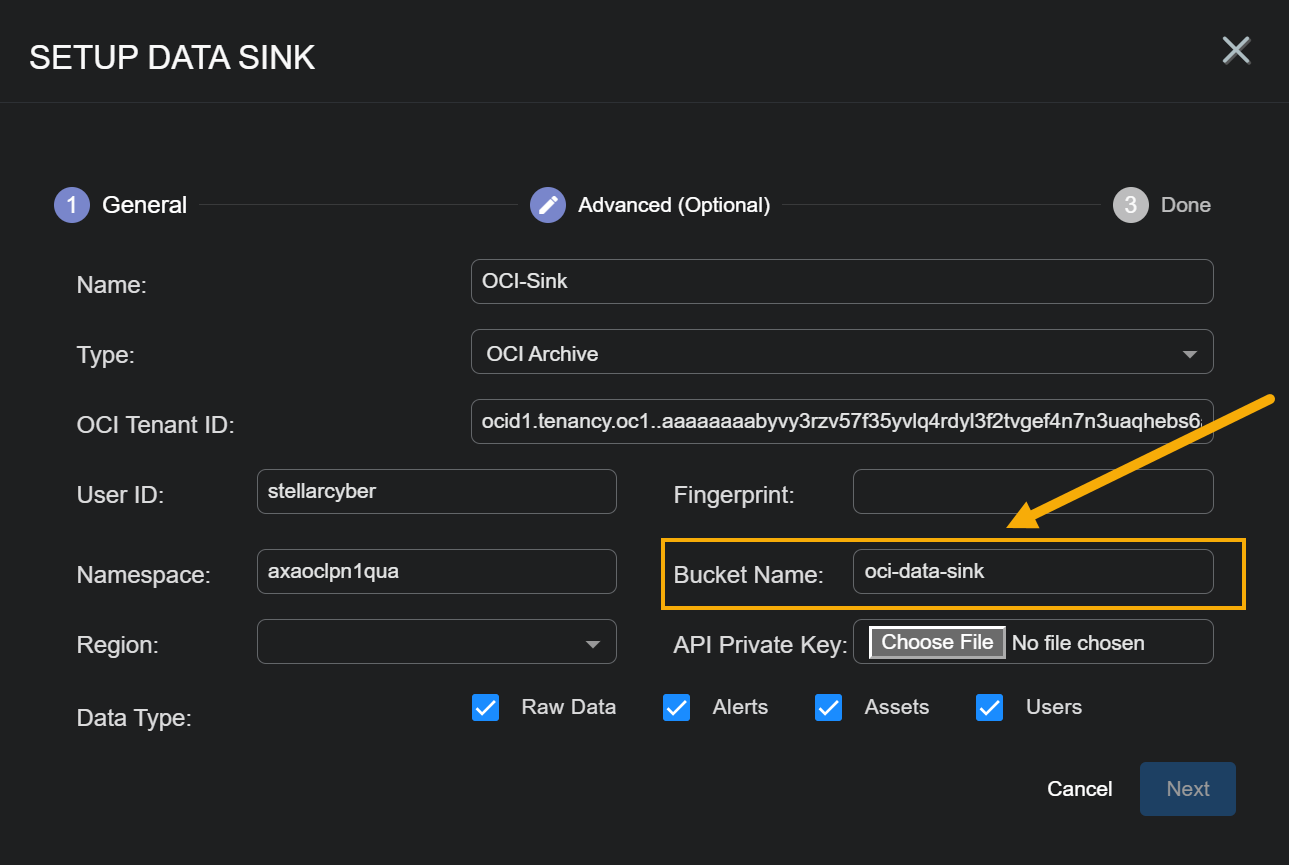Expand the Region dropdown
Viewport: 1289px width, 865px height.
click(x=436, y=643)
